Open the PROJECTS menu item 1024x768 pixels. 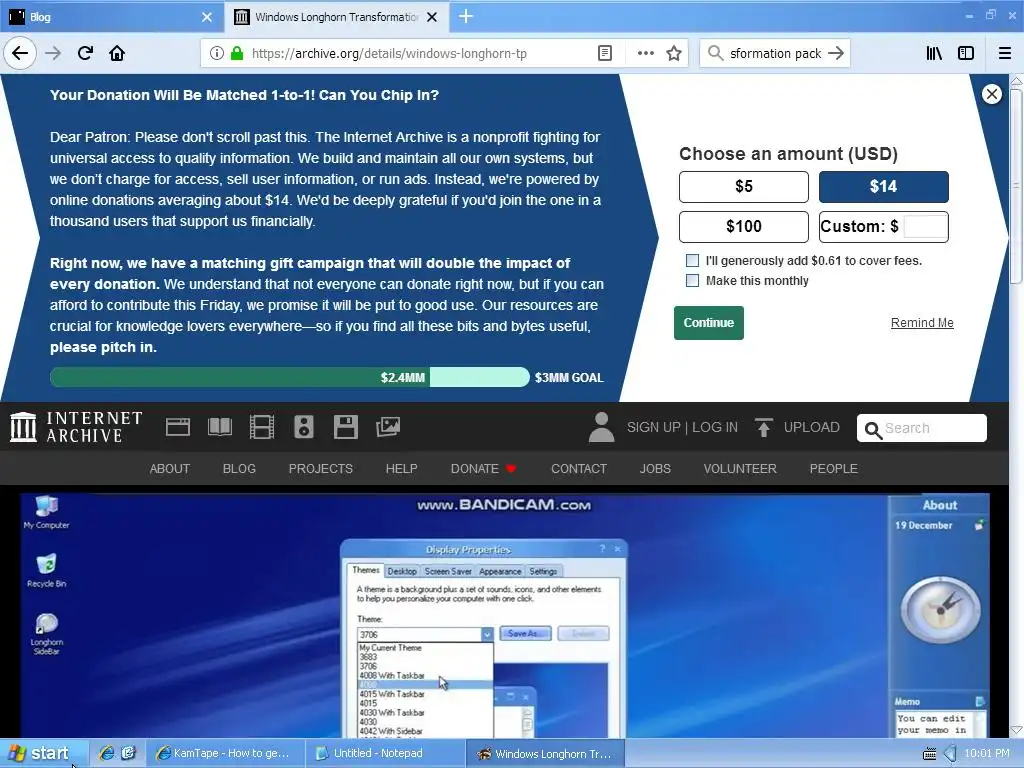coord(321,469)
